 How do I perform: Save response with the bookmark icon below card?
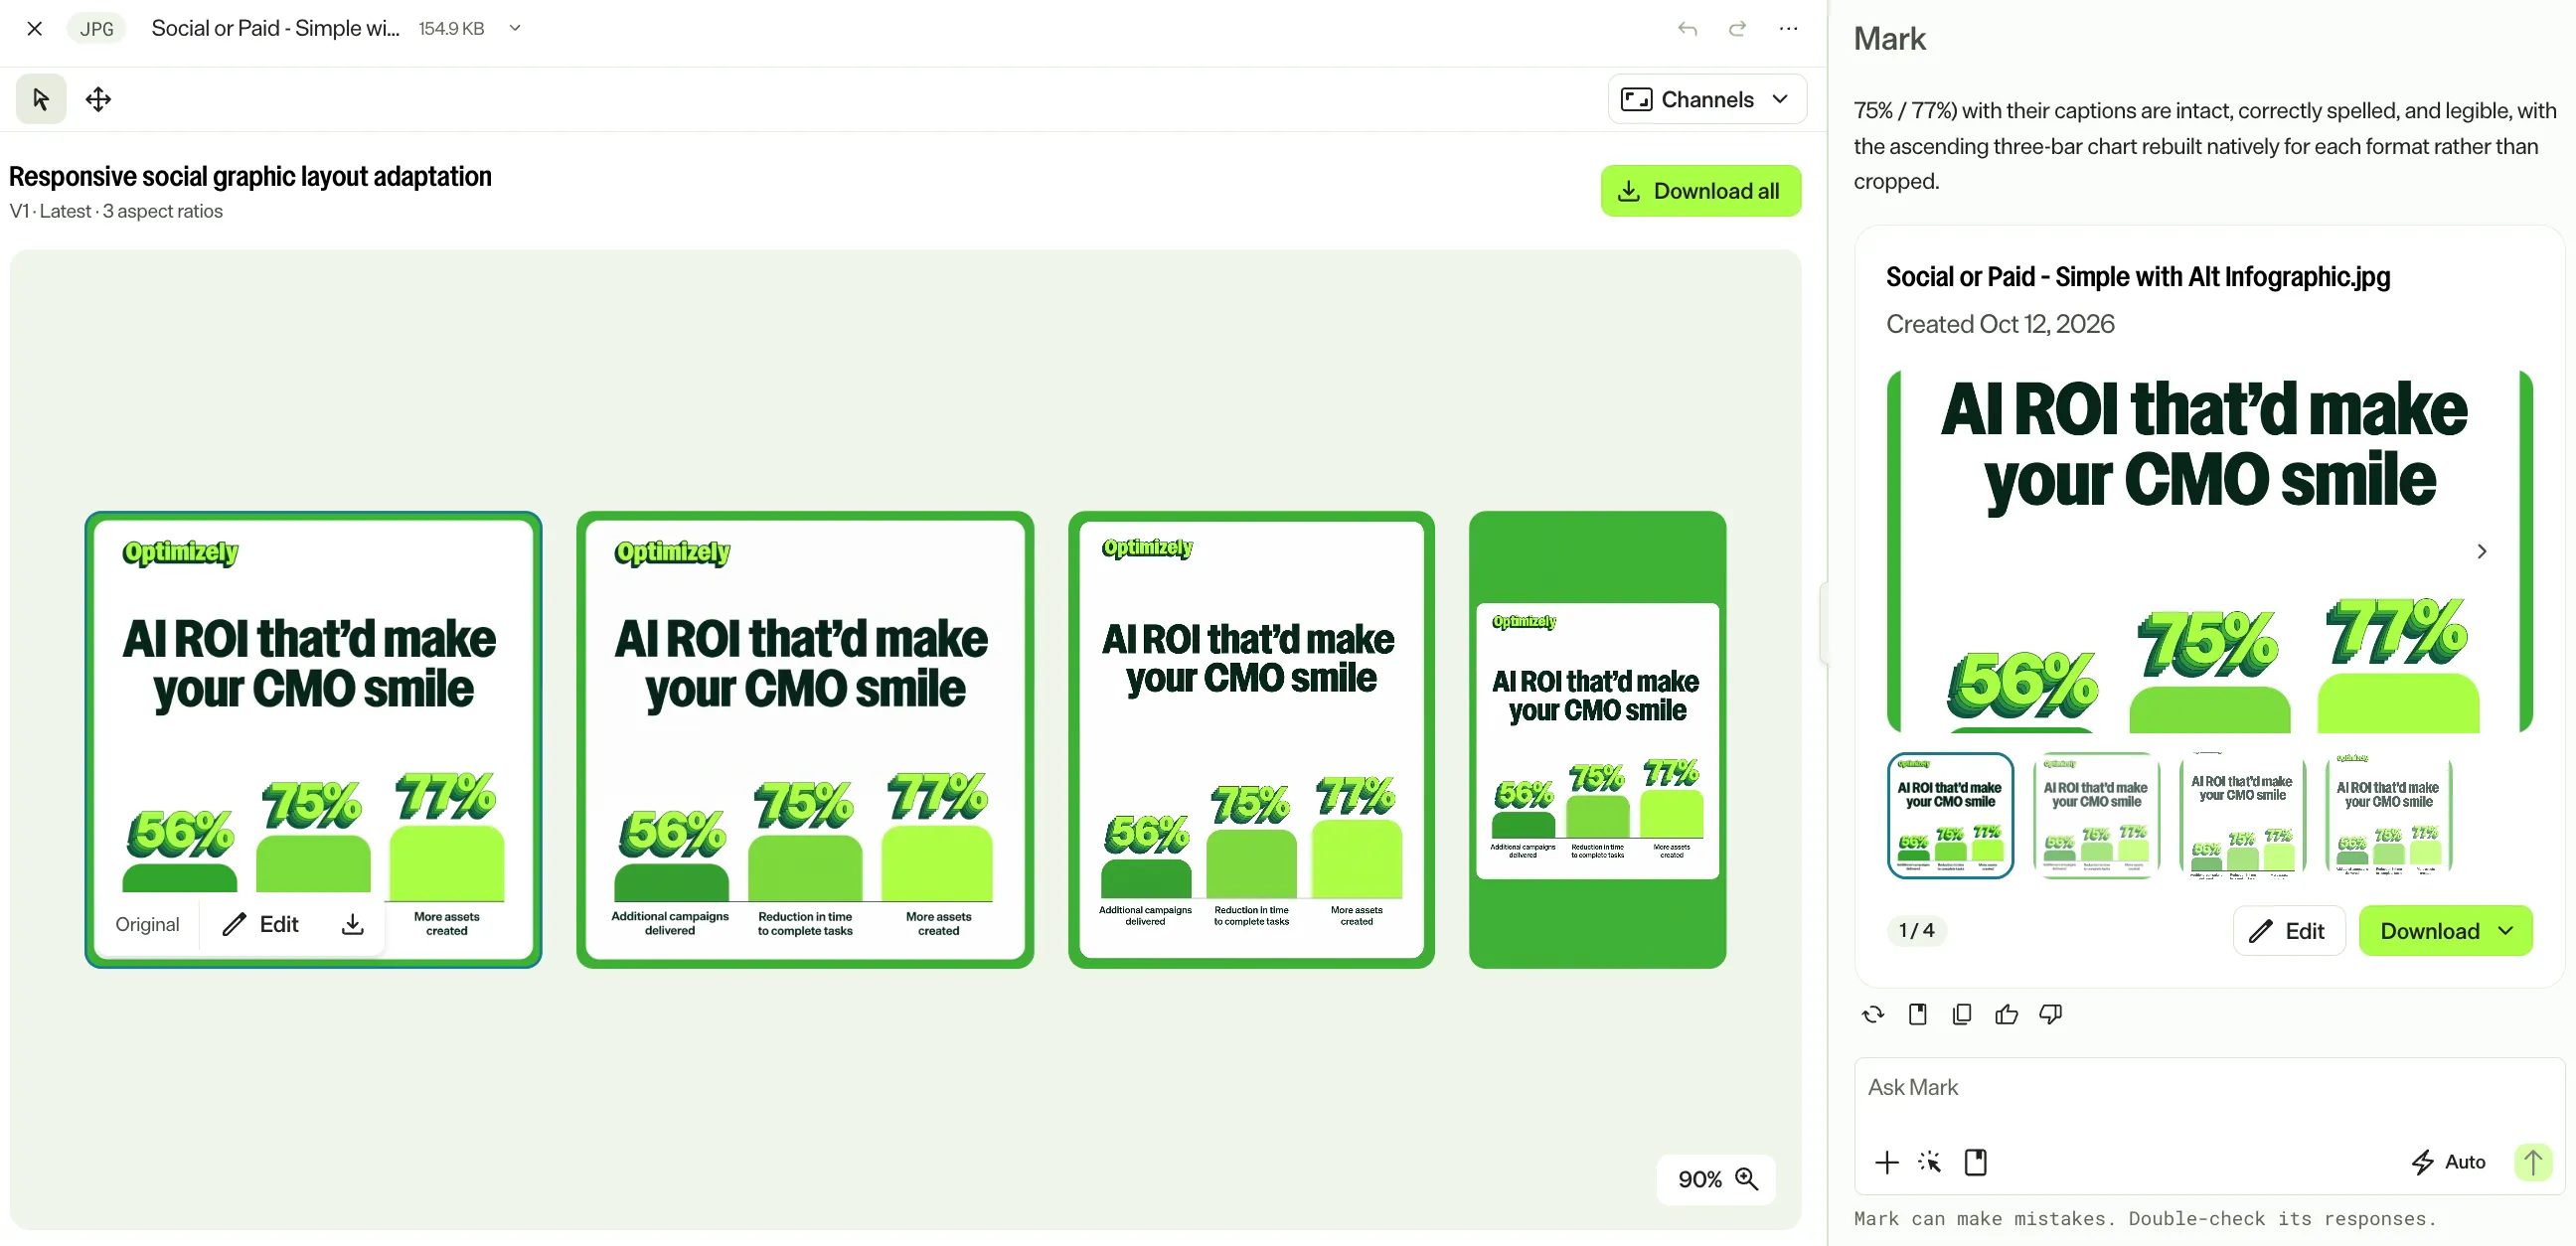[x=1917, y=1014]
